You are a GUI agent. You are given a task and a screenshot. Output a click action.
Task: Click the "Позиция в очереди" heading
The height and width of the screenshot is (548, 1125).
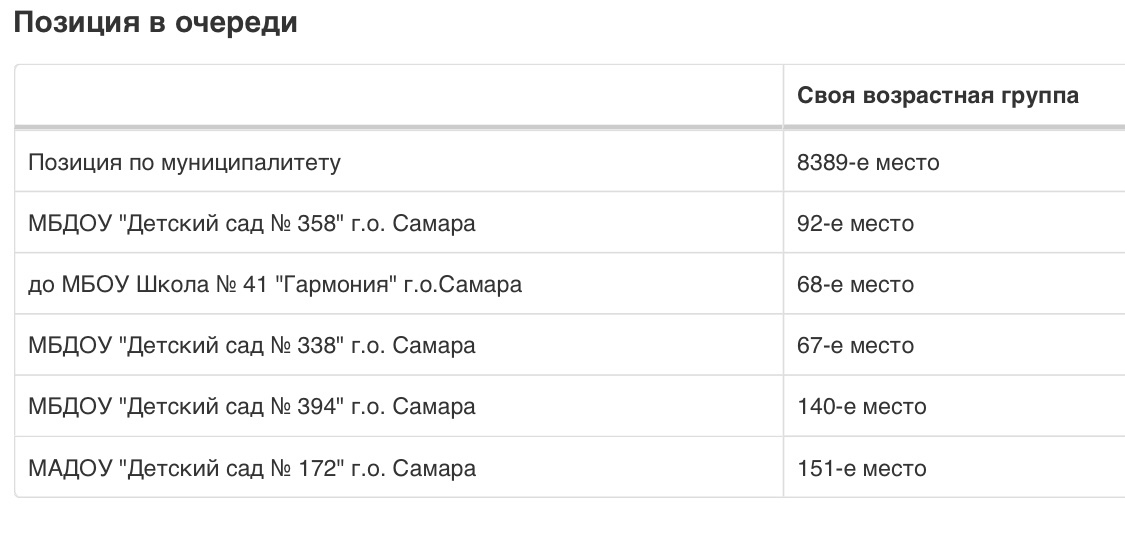[x=155, y=23]
